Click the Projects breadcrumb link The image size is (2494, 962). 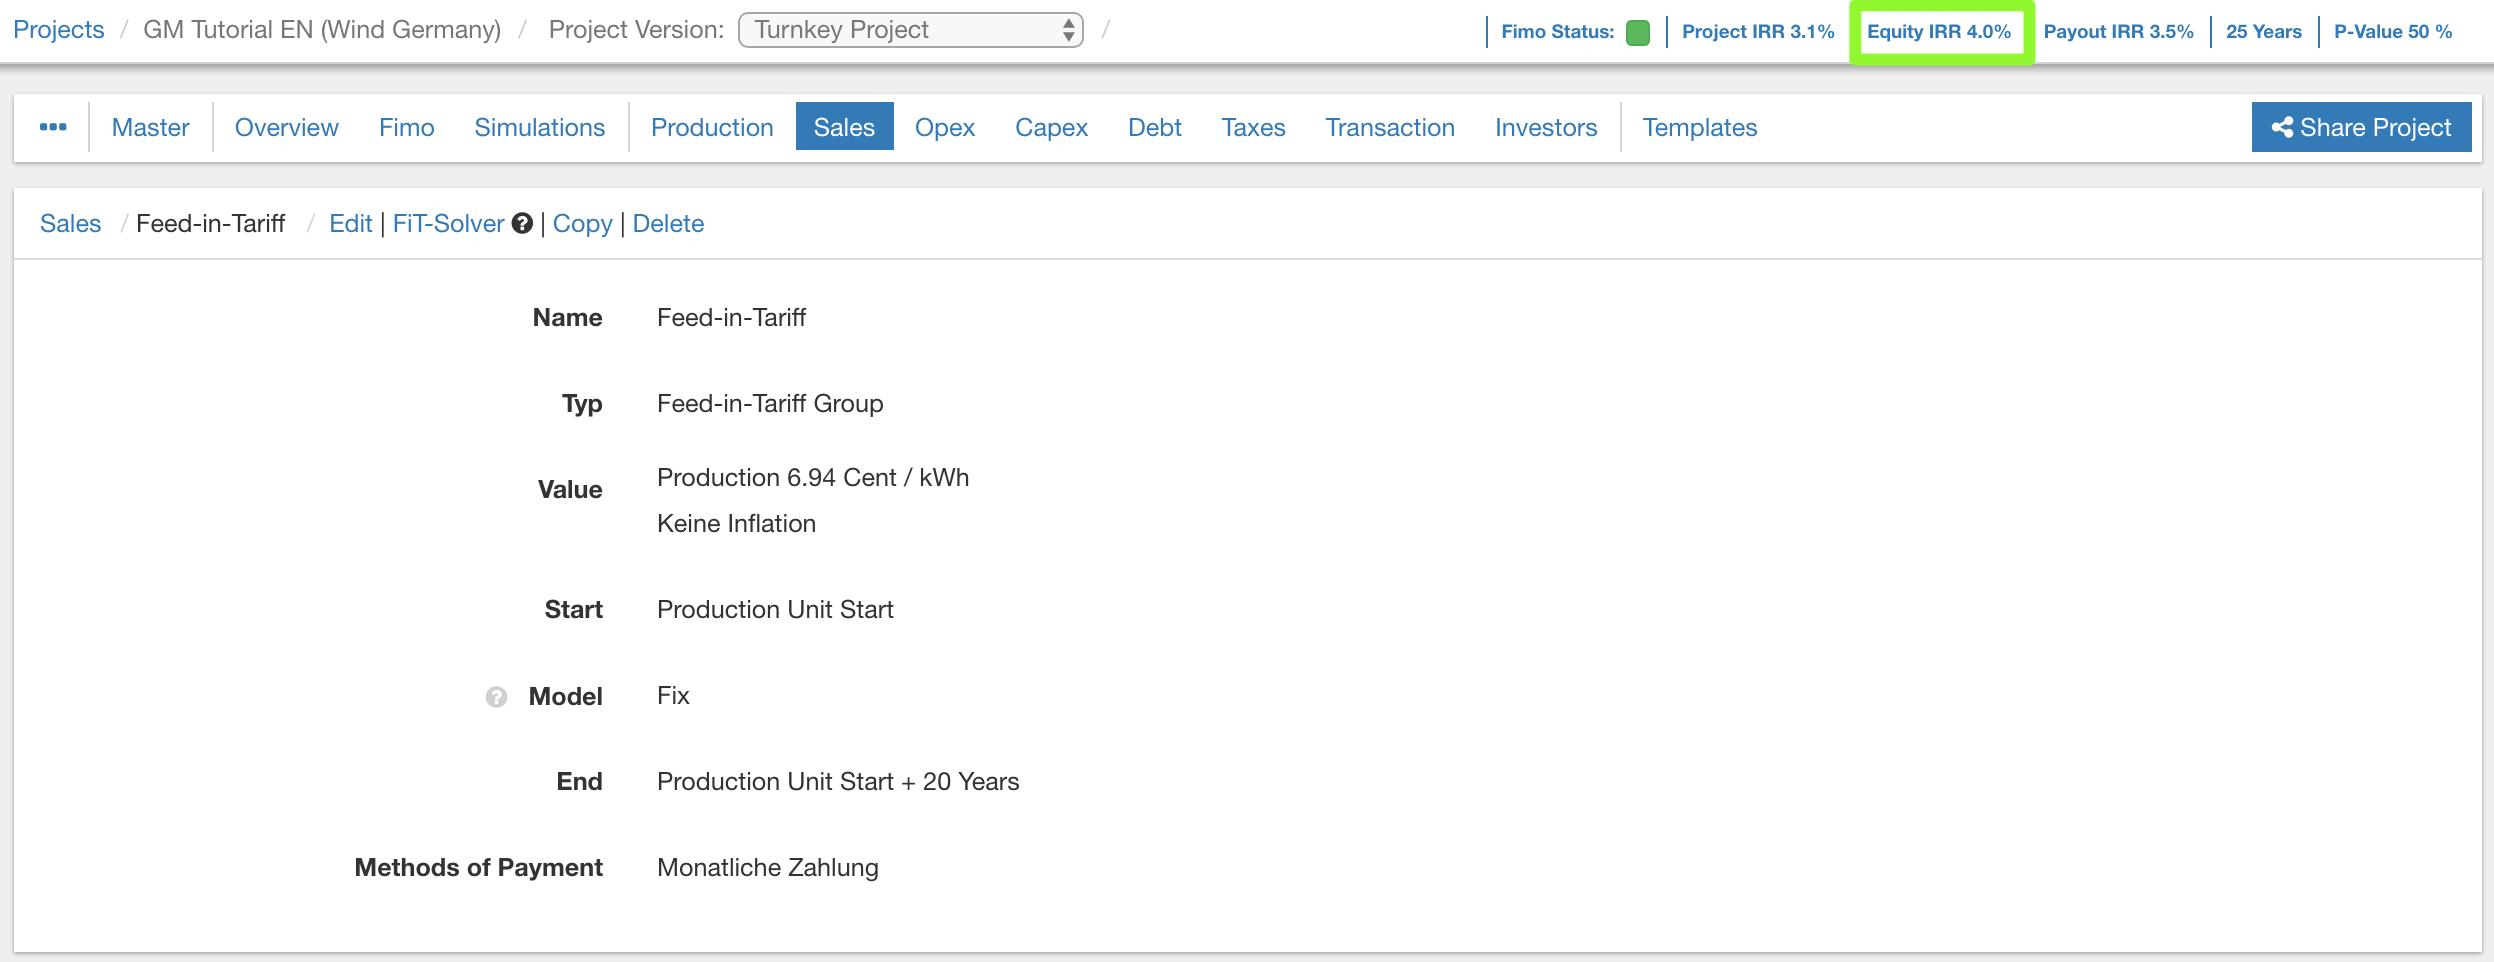[x=59, y=30]
